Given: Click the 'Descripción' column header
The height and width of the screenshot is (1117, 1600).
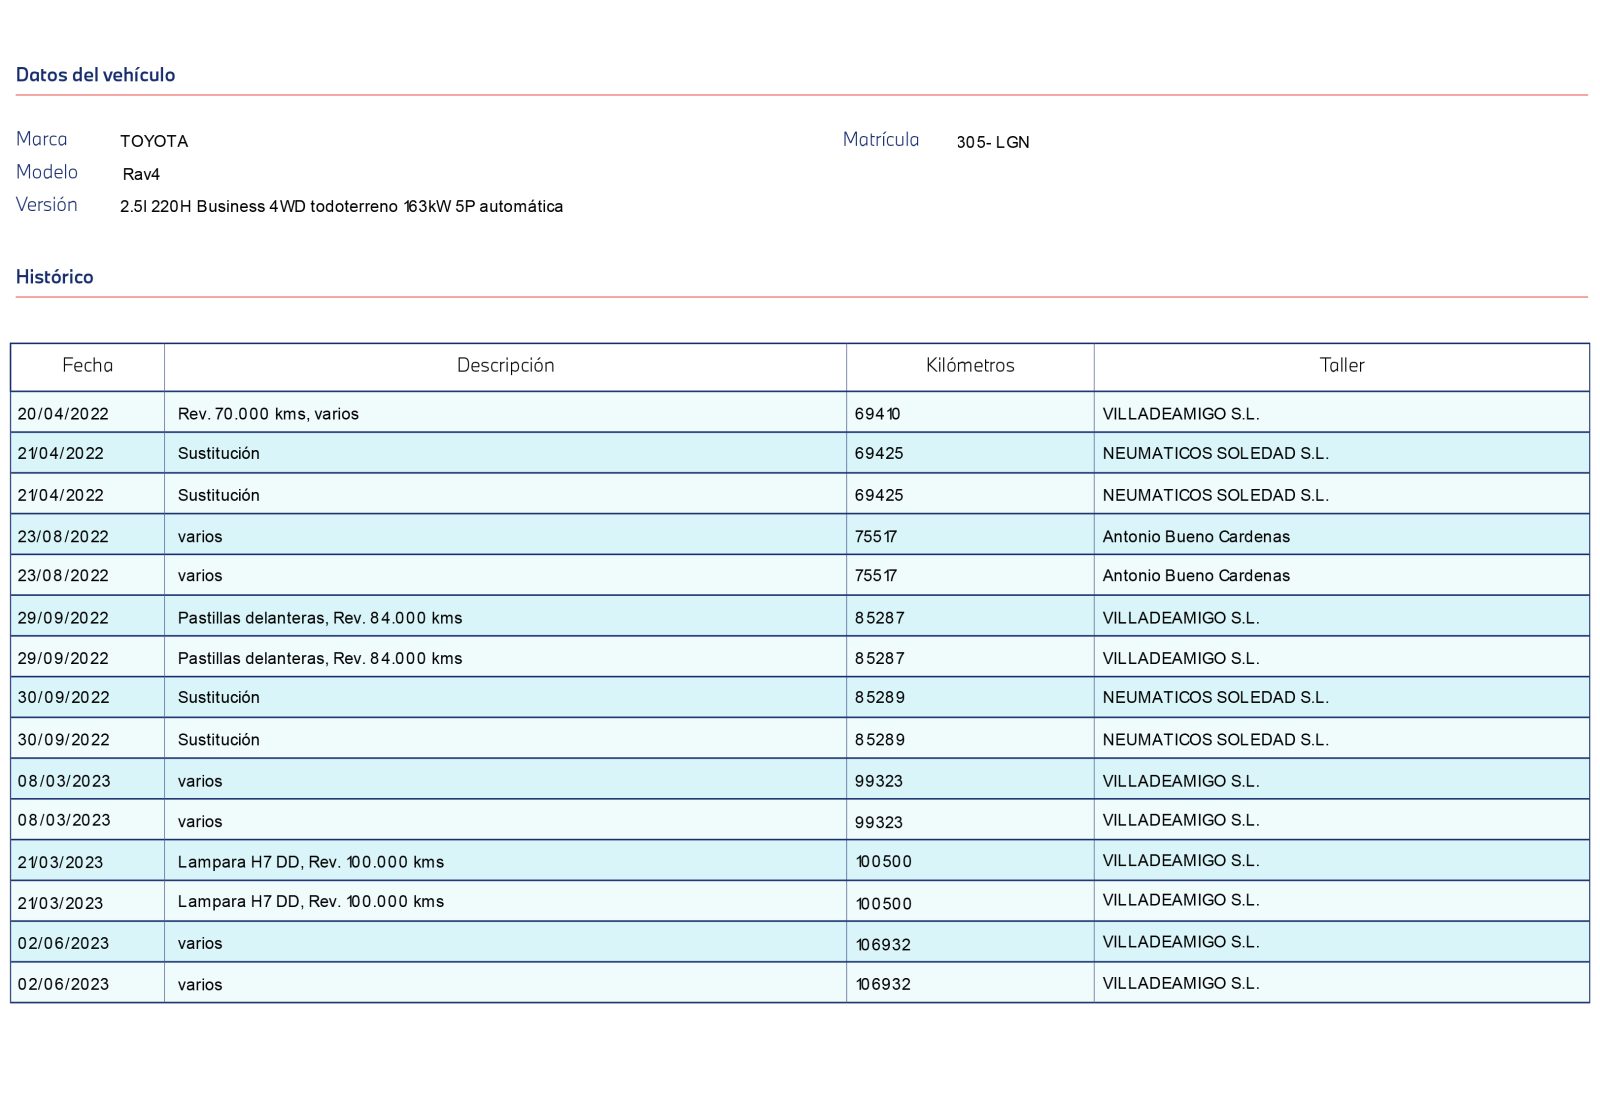Looking at the screenshot, I should click(x=505, y=366).
